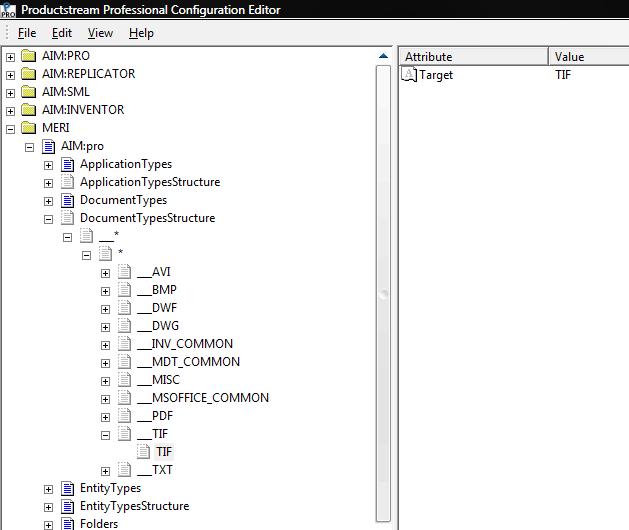
Task: Click the MERI folder icon
Action: pyautogui.click(x=28, y=128)
